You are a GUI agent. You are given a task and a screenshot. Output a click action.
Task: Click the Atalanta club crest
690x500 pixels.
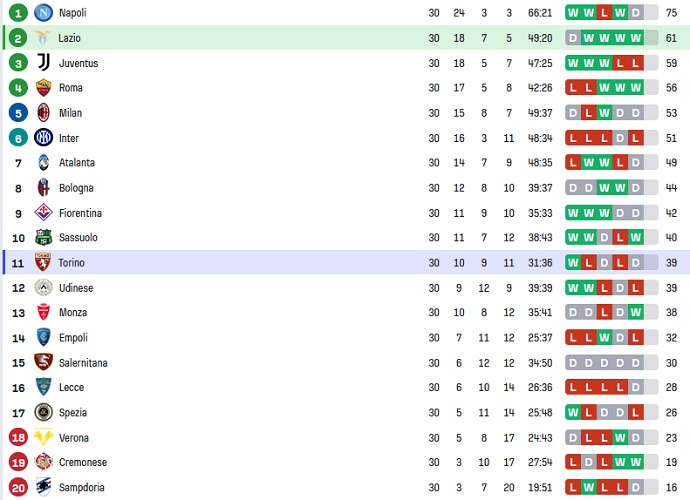(x=43, y=163)
